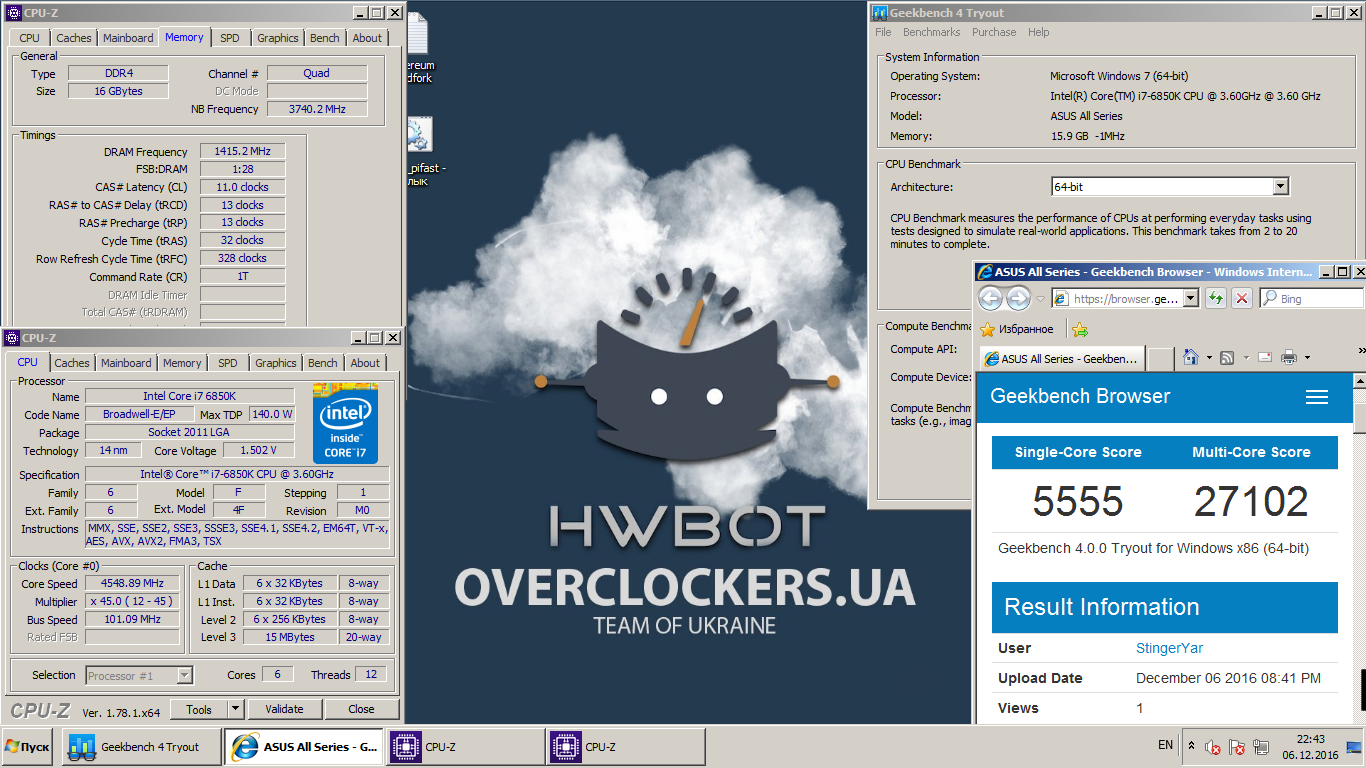Switch to Geekbench 4 Tryout taskbar button

pyautogui.click(x=140, y=747)
